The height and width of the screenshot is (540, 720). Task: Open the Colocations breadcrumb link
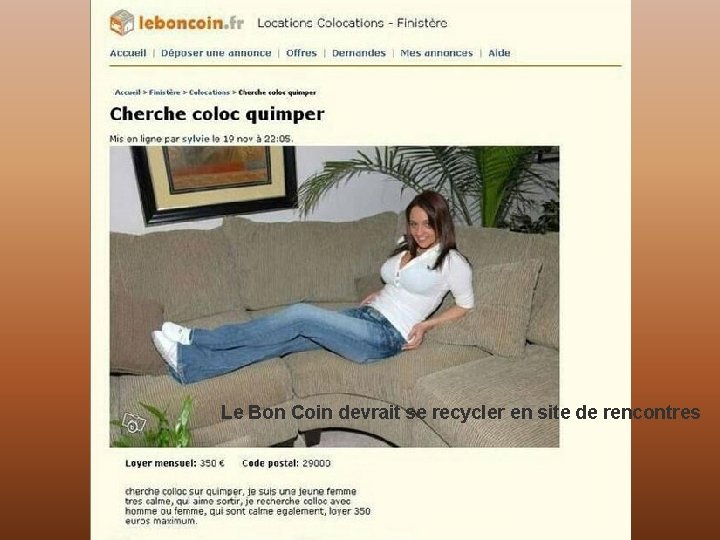click(x=209, y=92)
